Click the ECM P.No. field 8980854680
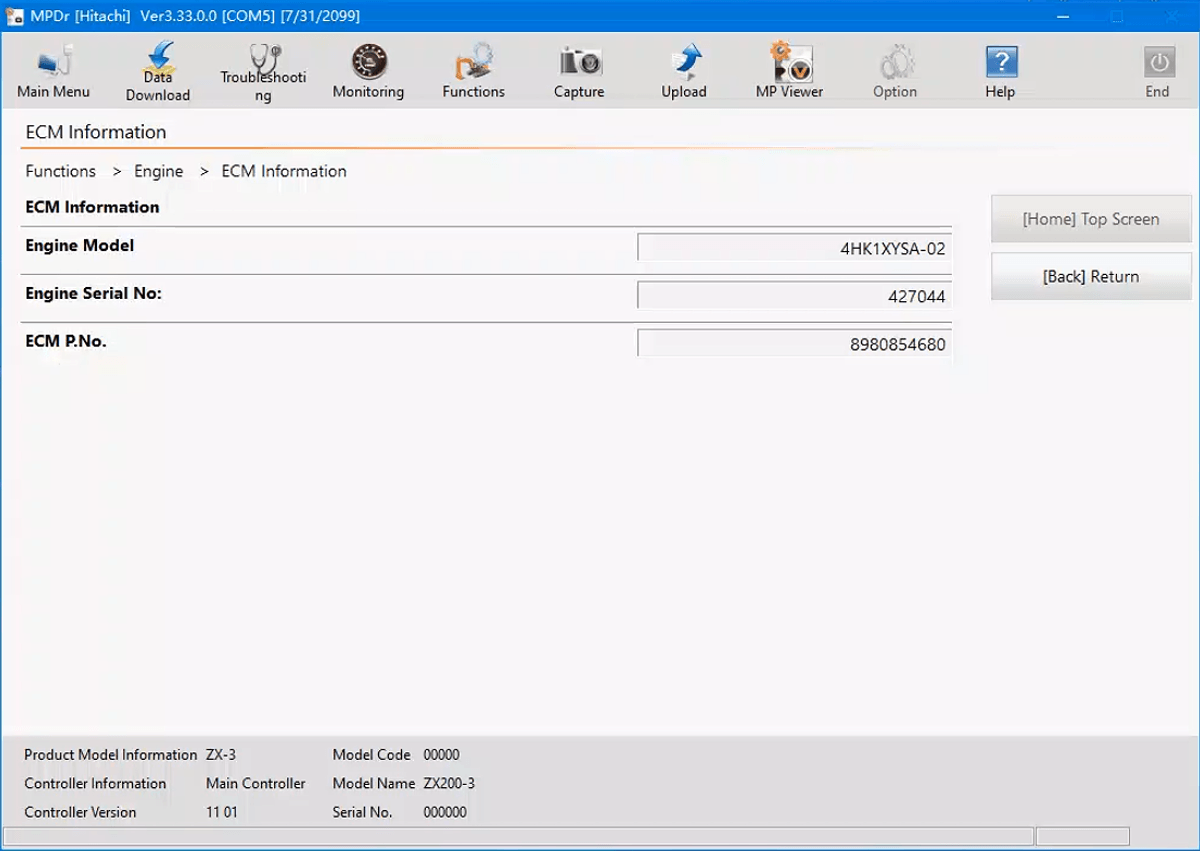The width and height of the screenshot is (1200, 851). (x=794, y=344)
